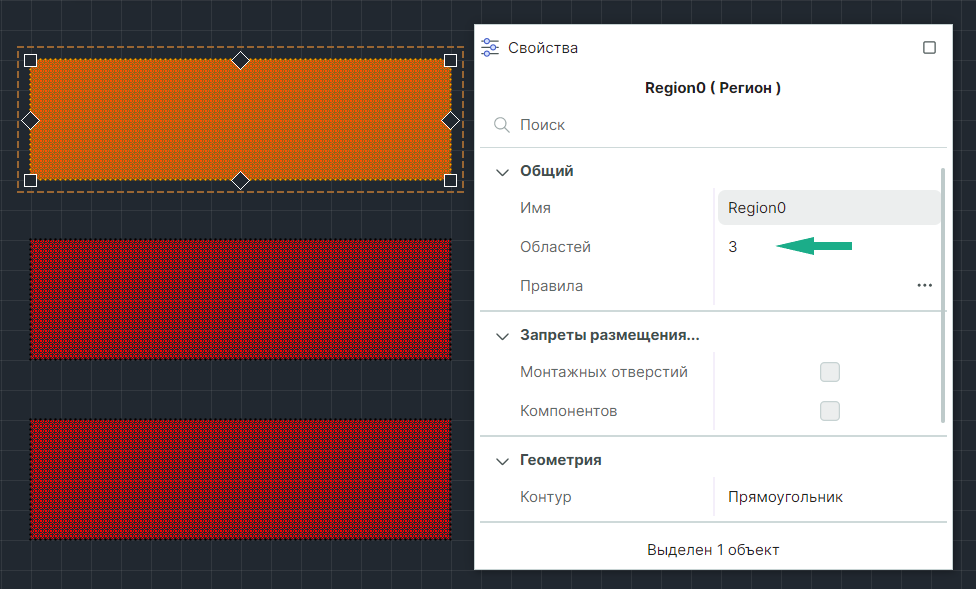
Task: Click top-middle diamond handle of region
Action: pos(240,60)
